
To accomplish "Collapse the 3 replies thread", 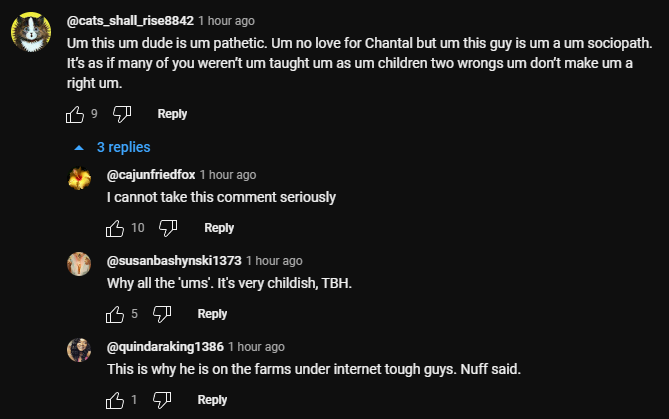I will (x=112, y=147).
